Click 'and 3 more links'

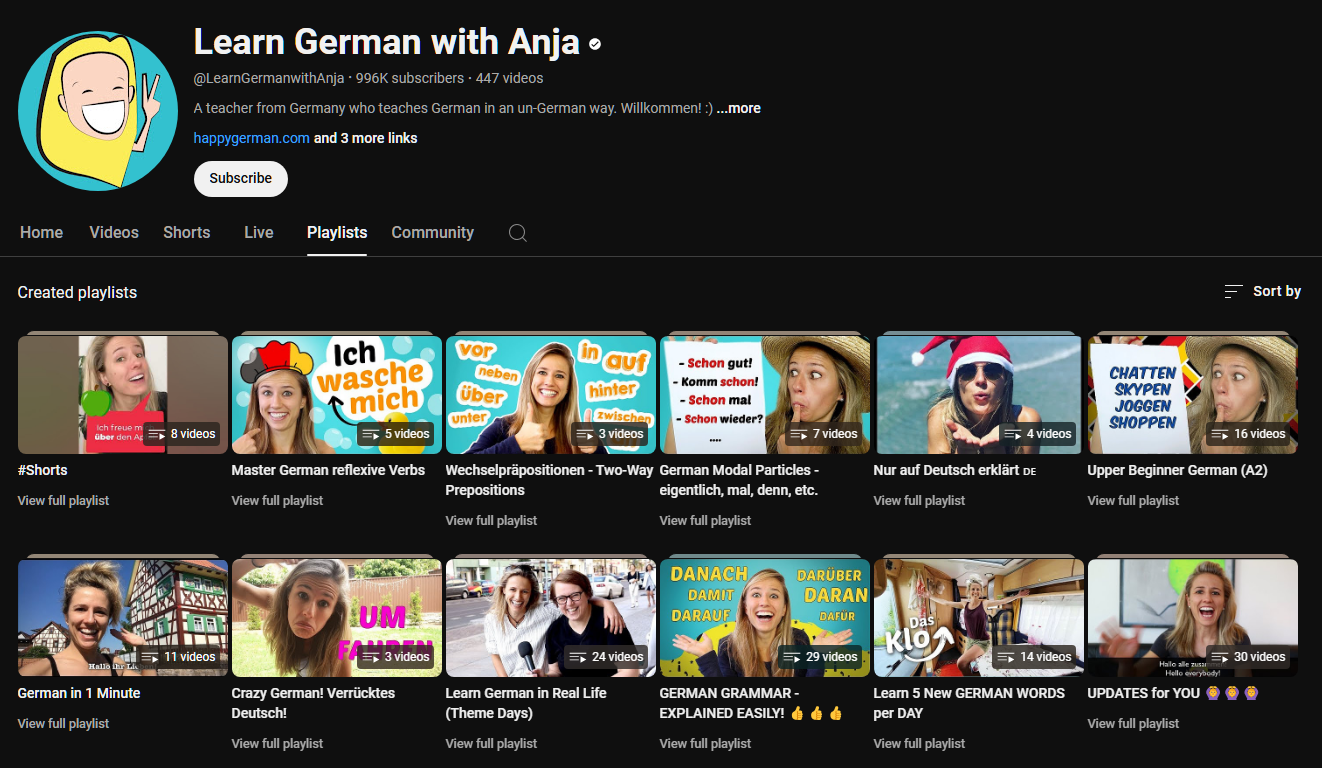click(365, 138)
